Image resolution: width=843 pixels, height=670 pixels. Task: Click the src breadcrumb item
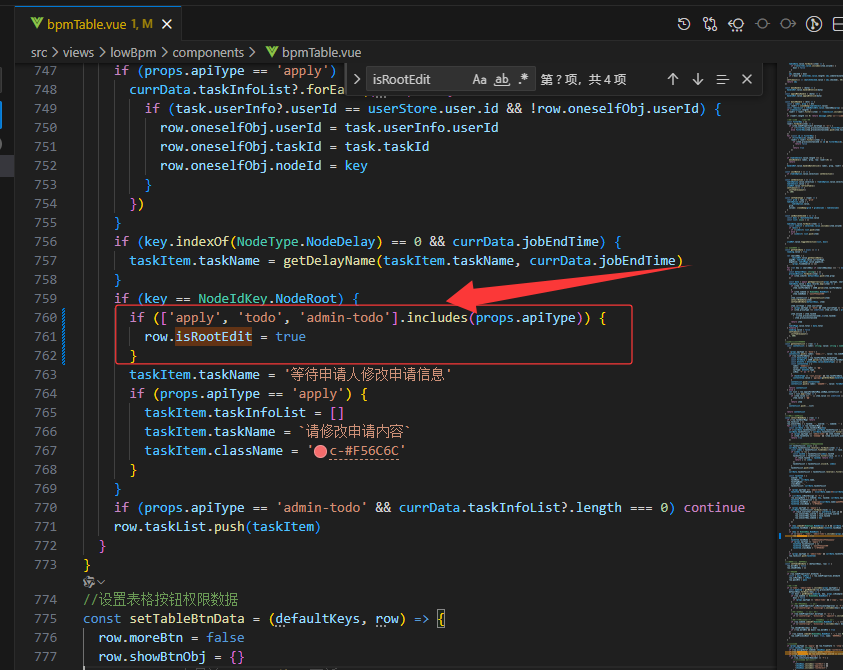pyautogui.click(x=40, y=52)
